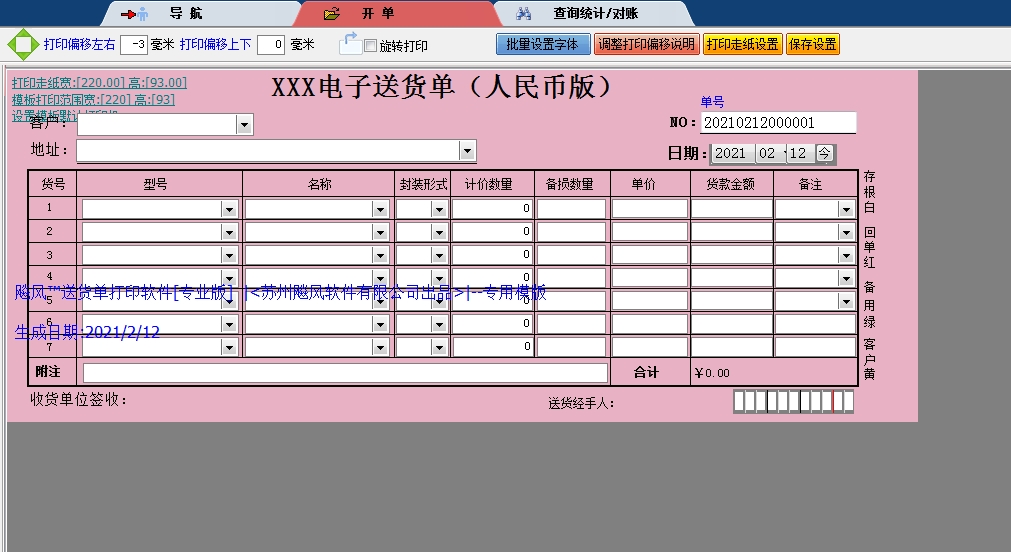This screenshot has height=552, width=1011.
Task: Expand row 1 备注 dropdown
Action: pos(846,209)
